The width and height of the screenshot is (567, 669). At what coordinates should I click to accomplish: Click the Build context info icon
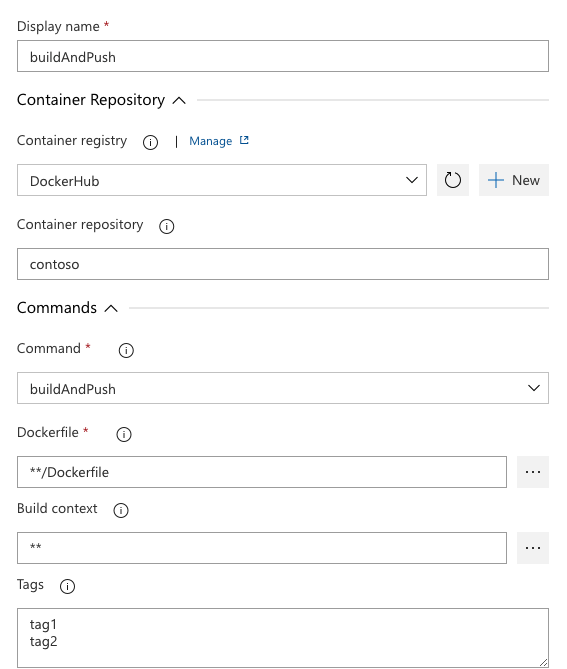(121, 510)
